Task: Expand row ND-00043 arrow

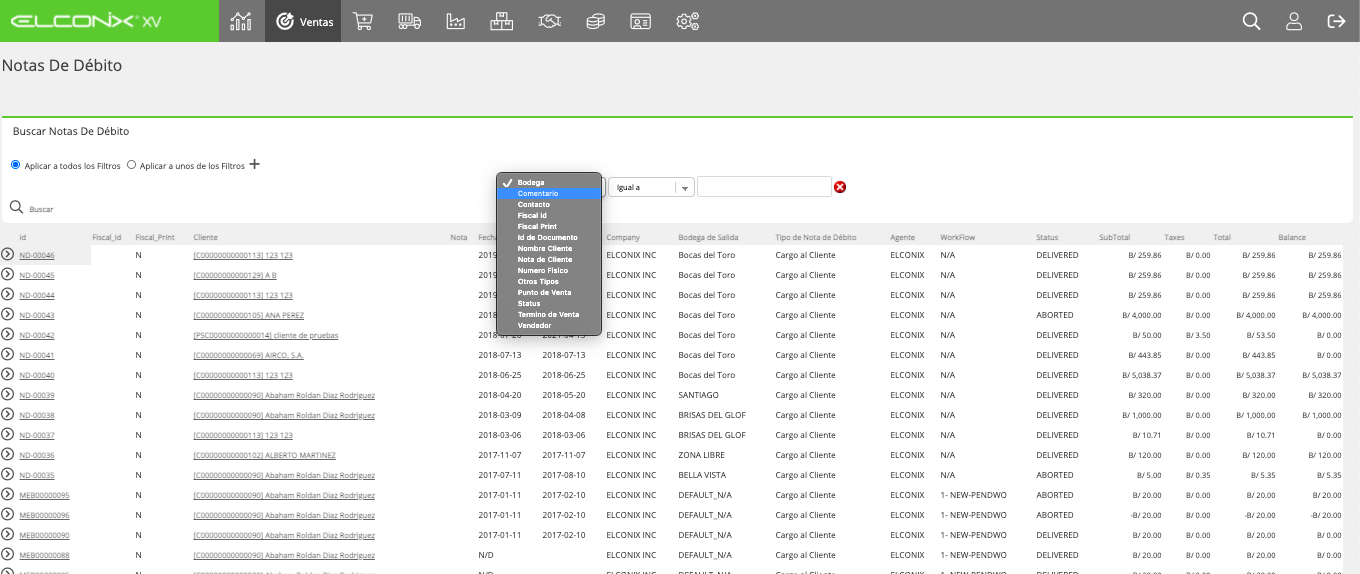Action: point(8,315)
